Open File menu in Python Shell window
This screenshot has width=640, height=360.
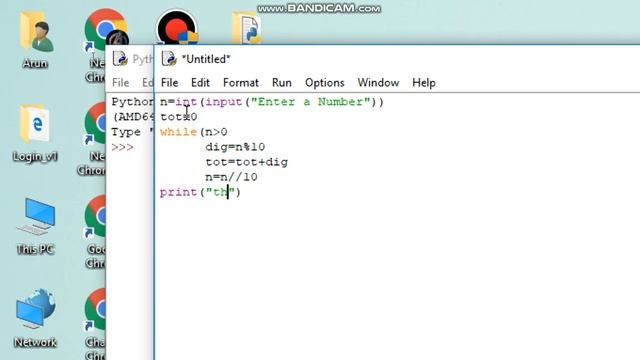coord(120,83)
